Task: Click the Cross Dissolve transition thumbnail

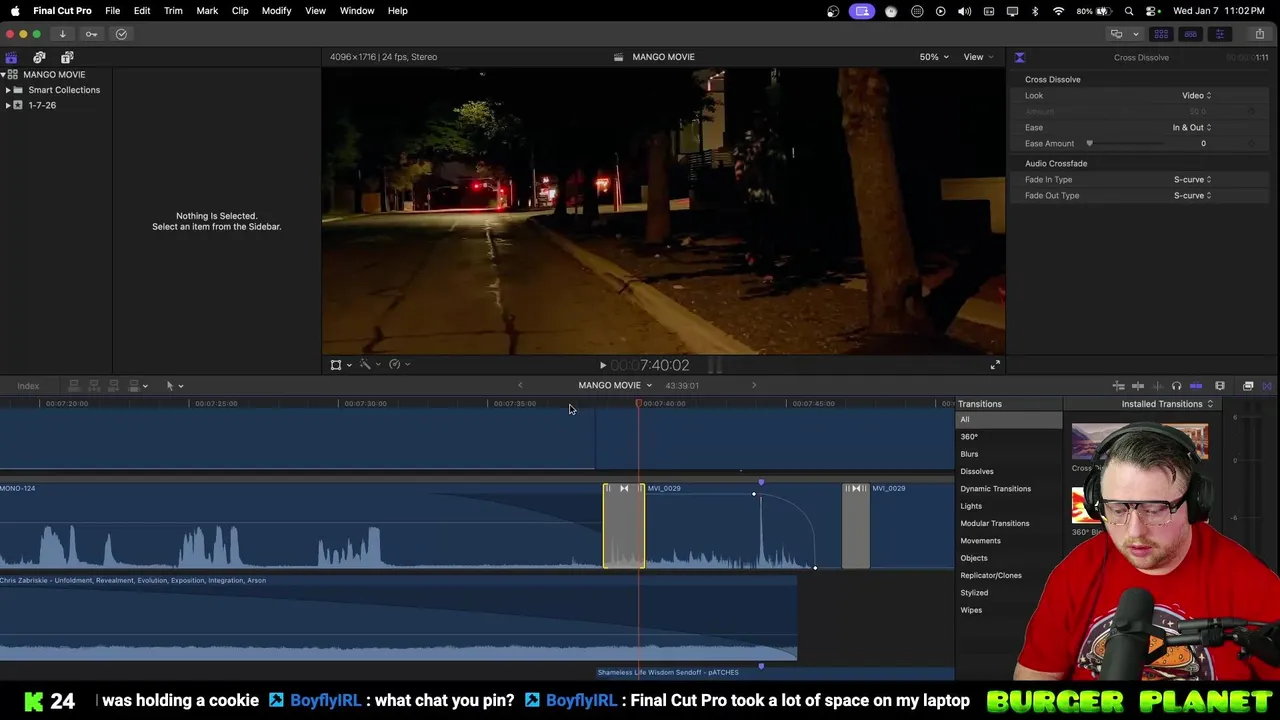Action: pos(1140,443)
